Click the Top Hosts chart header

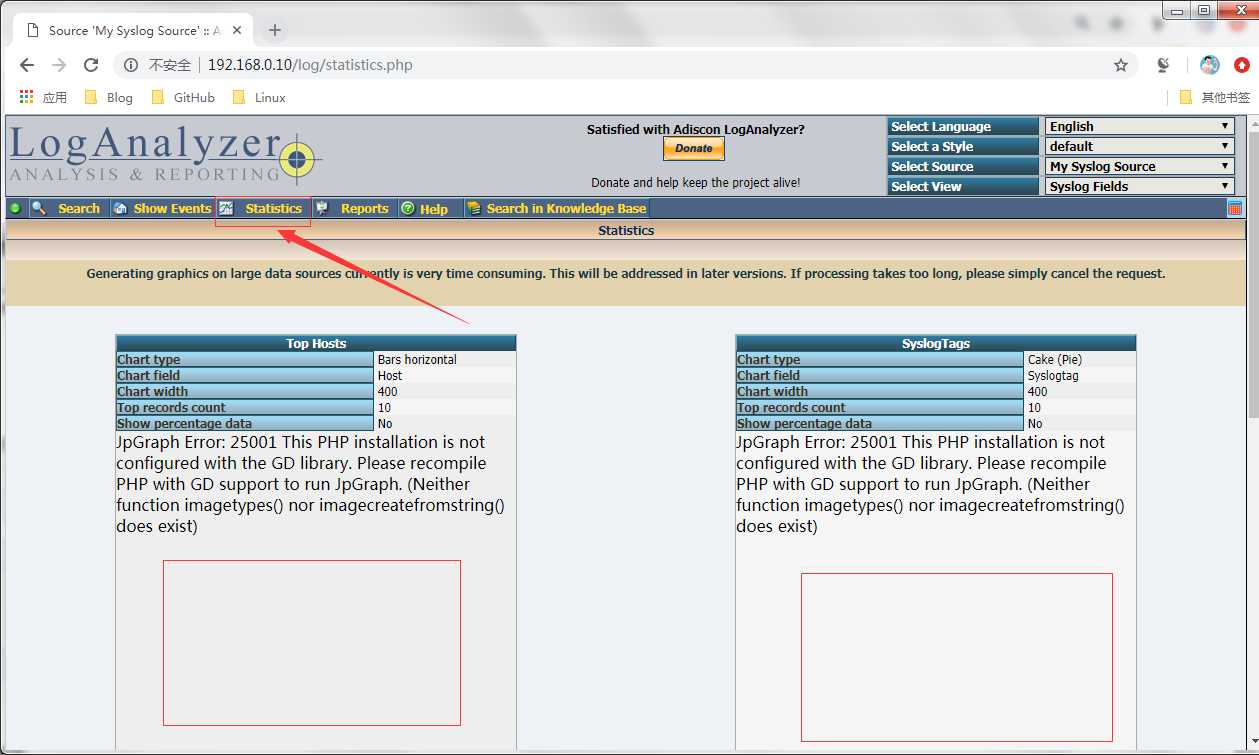click(x=316, y=343)
